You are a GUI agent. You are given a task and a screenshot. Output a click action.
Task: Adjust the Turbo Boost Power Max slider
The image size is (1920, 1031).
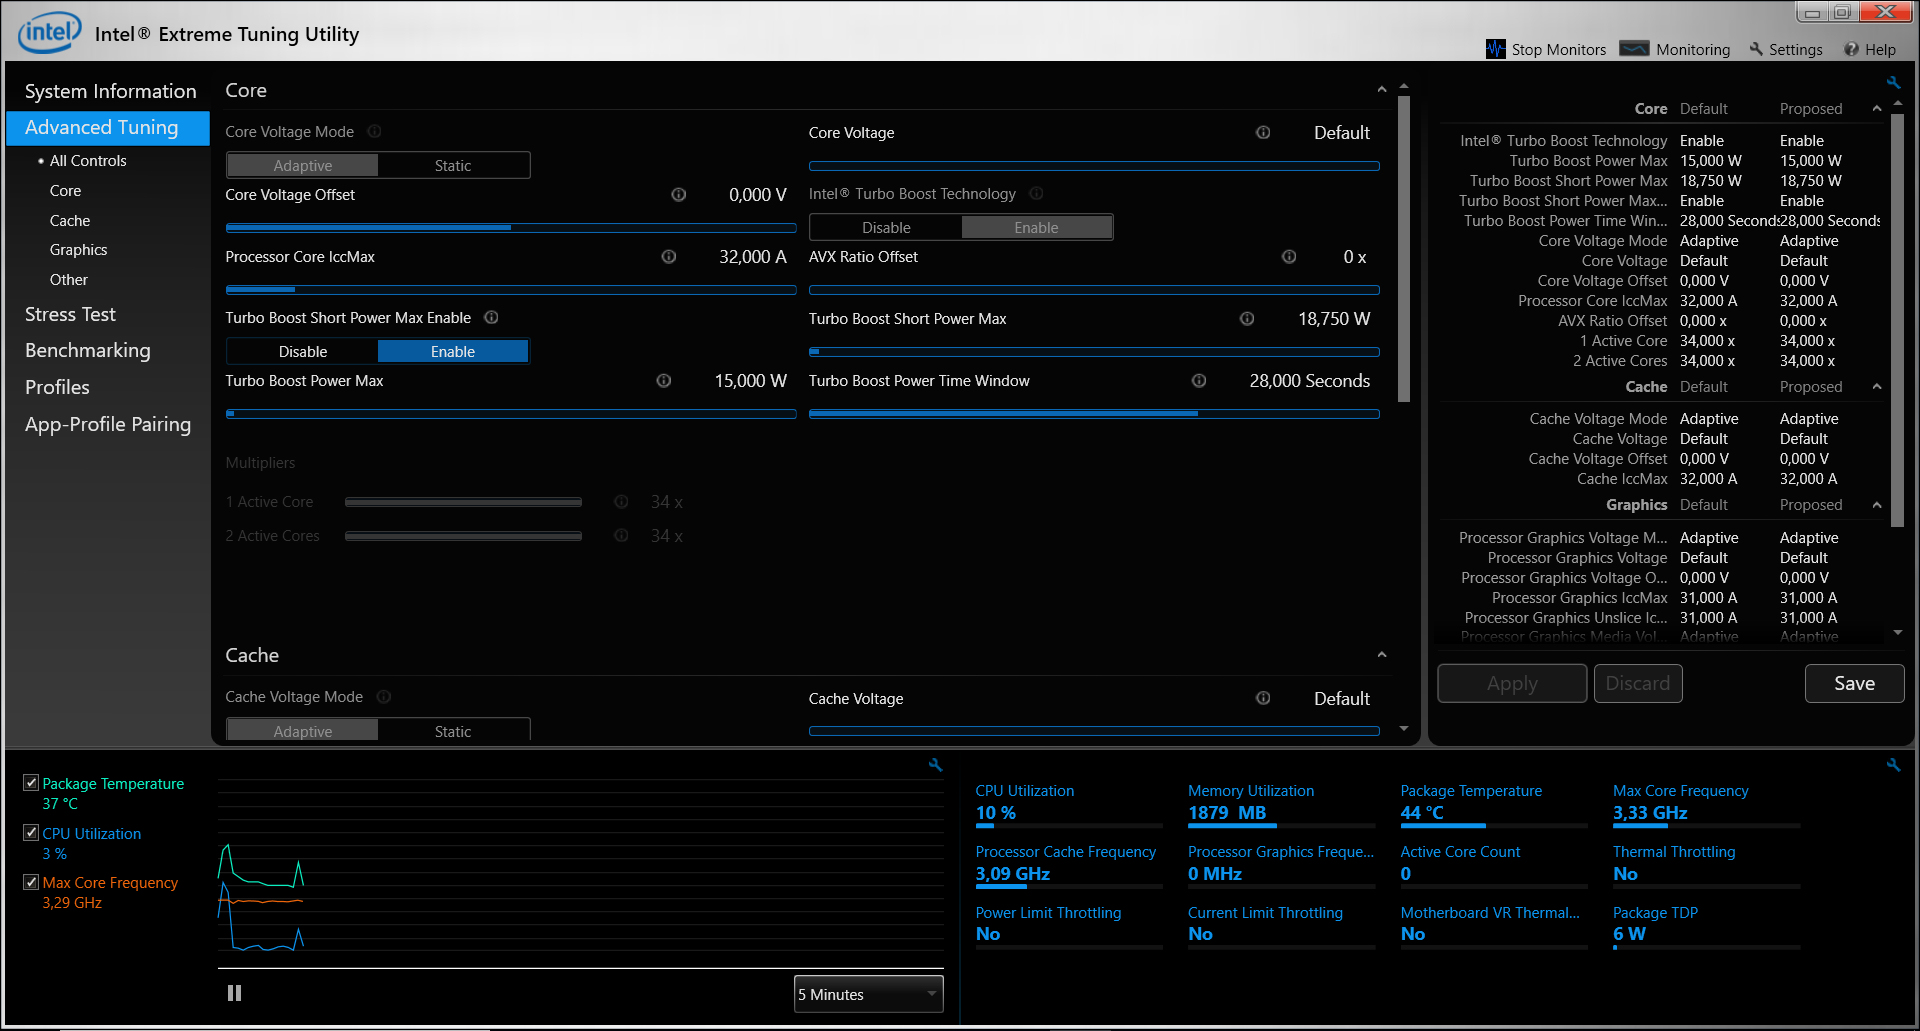(x=510, y=414)
